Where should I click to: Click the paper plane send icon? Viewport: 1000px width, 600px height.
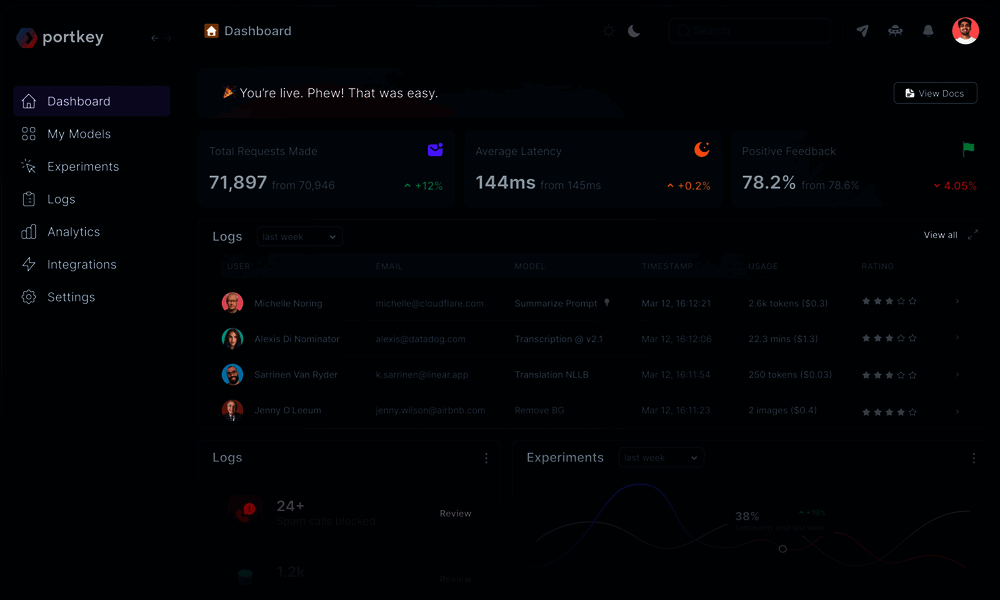(x=862, y=31)
